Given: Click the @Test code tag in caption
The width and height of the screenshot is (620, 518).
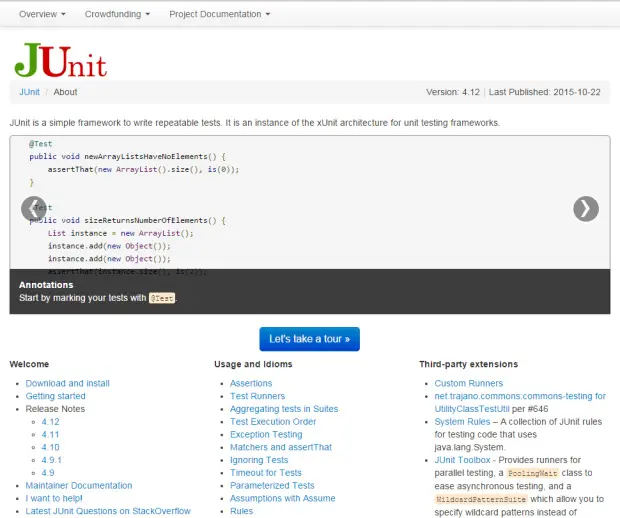Looking at the screenshot, I should pyautogui.click(x=162, y=298).
